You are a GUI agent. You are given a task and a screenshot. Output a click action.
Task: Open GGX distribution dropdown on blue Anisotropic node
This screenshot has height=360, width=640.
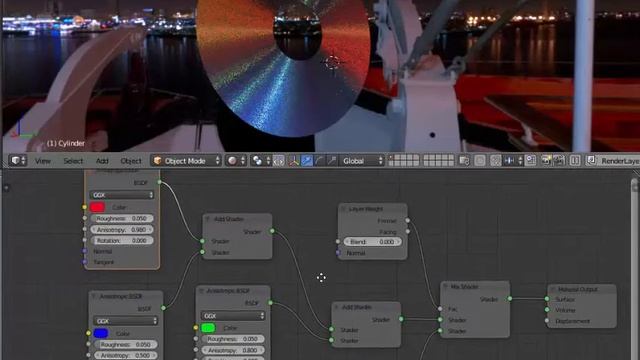pyautogui.click(x=126, y=321)
